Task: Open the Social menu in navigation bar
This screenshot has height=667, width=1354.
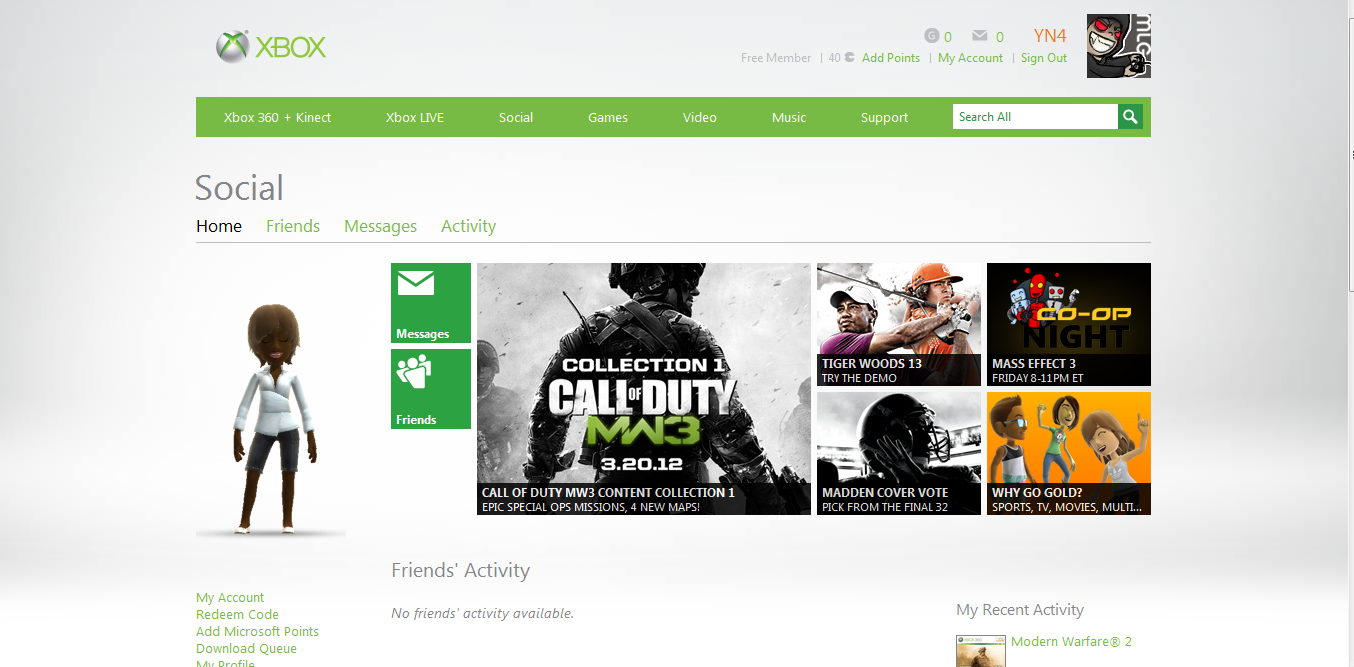Action: 516,117
